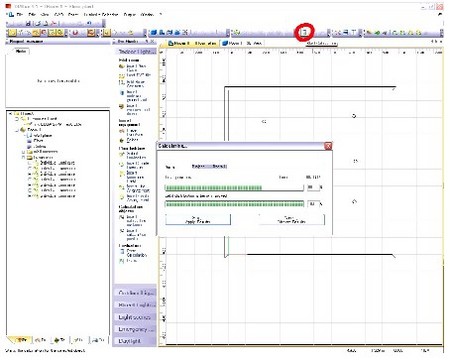
Task: Click the Project manager panel title bar
Action: coord(57,42)
